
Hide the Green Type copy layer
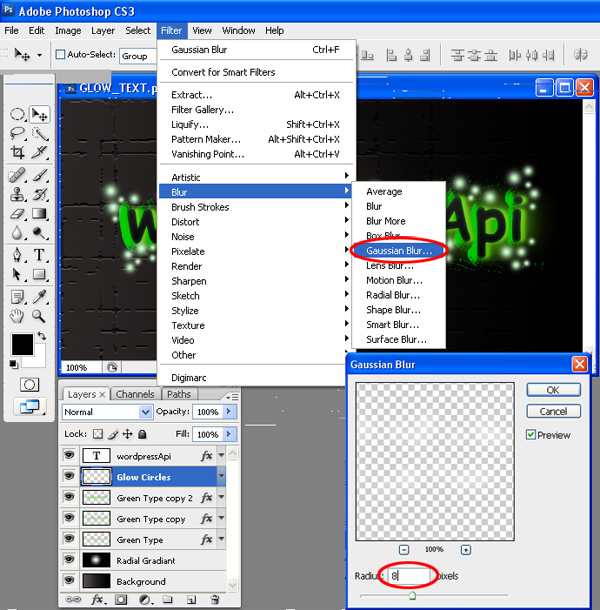[x=69, y=518]
